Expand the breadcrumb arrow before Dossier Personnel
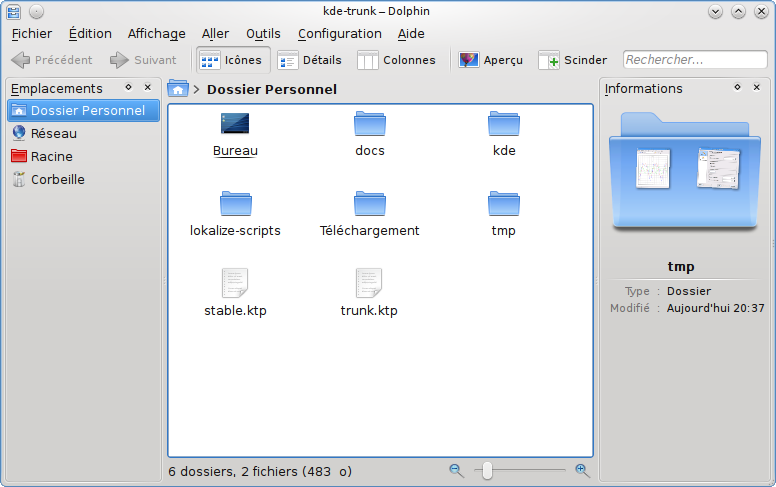 pos(197,90)
